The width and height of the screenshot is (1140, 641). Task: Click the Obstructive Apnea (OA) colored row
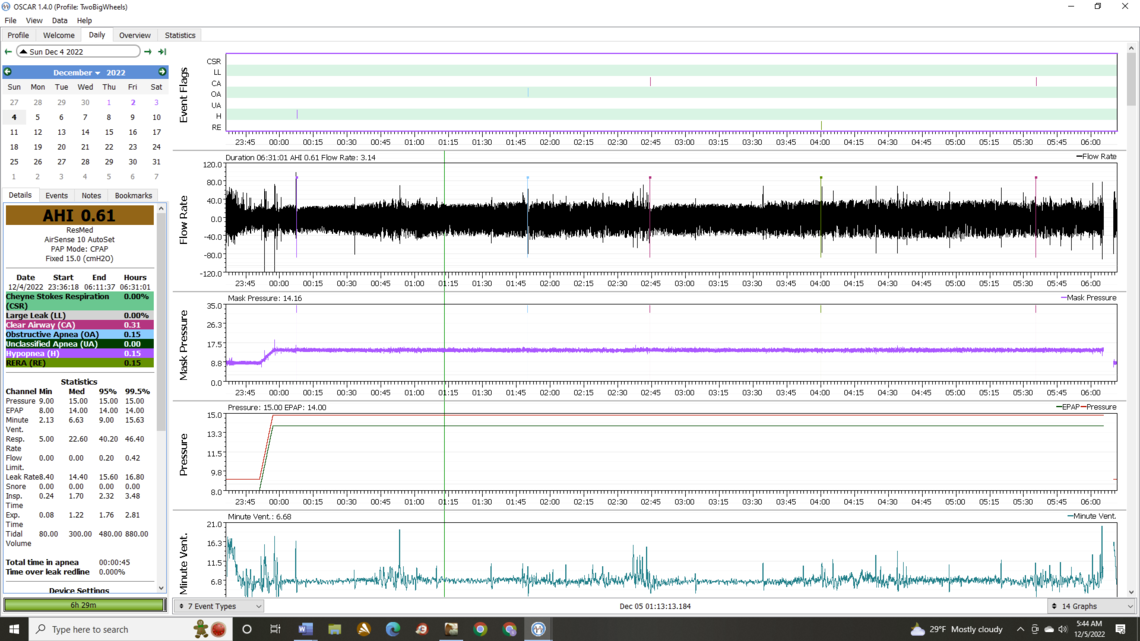tap(79, 334)
